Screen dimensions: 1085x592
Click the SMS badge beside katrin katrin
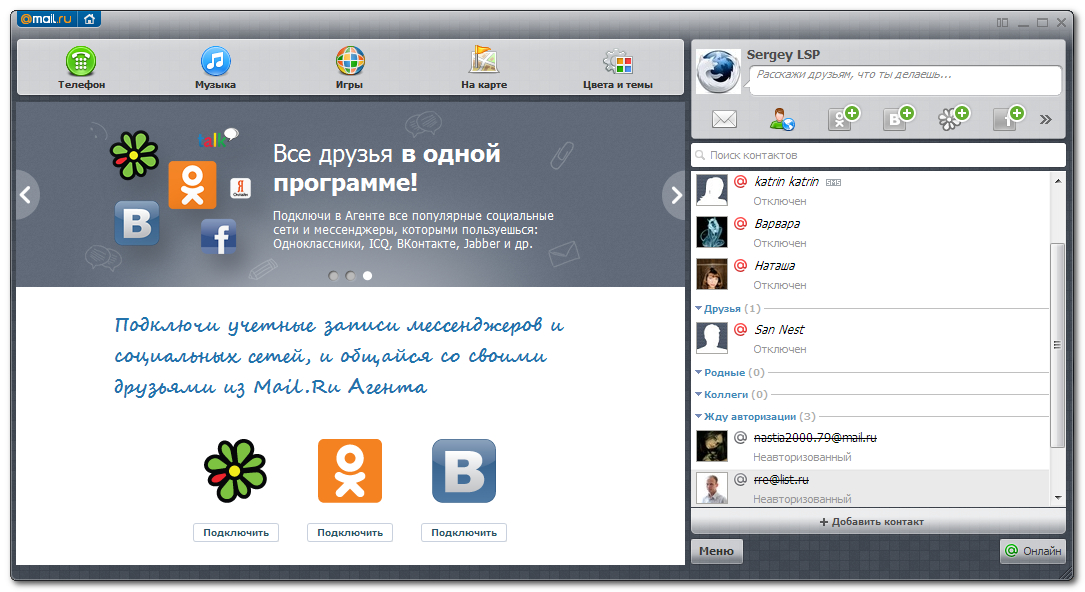[833, 183]
